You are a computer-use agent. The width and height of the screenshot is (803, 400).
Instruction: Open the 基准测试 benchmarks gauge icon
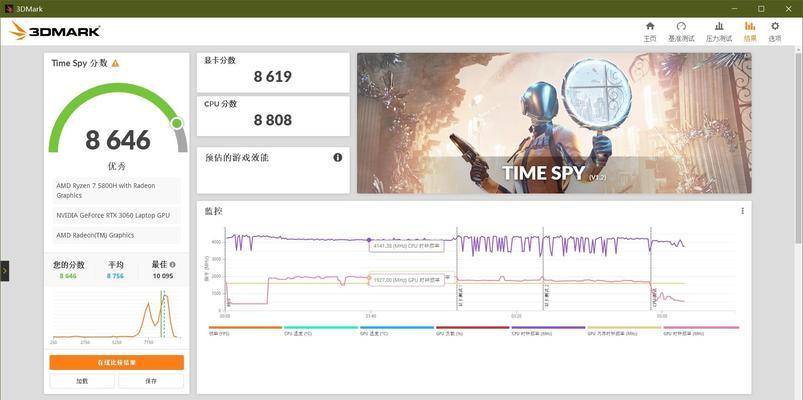(x=681, y=26)
